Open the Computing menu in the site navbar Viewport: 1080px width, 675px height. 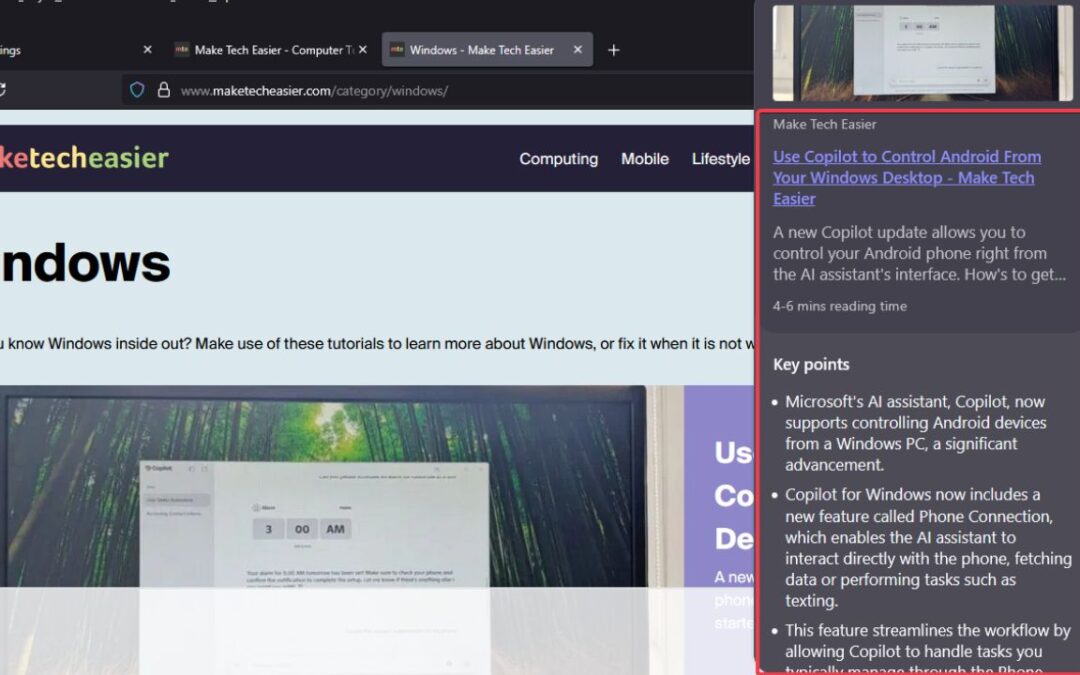click(558, 159)
